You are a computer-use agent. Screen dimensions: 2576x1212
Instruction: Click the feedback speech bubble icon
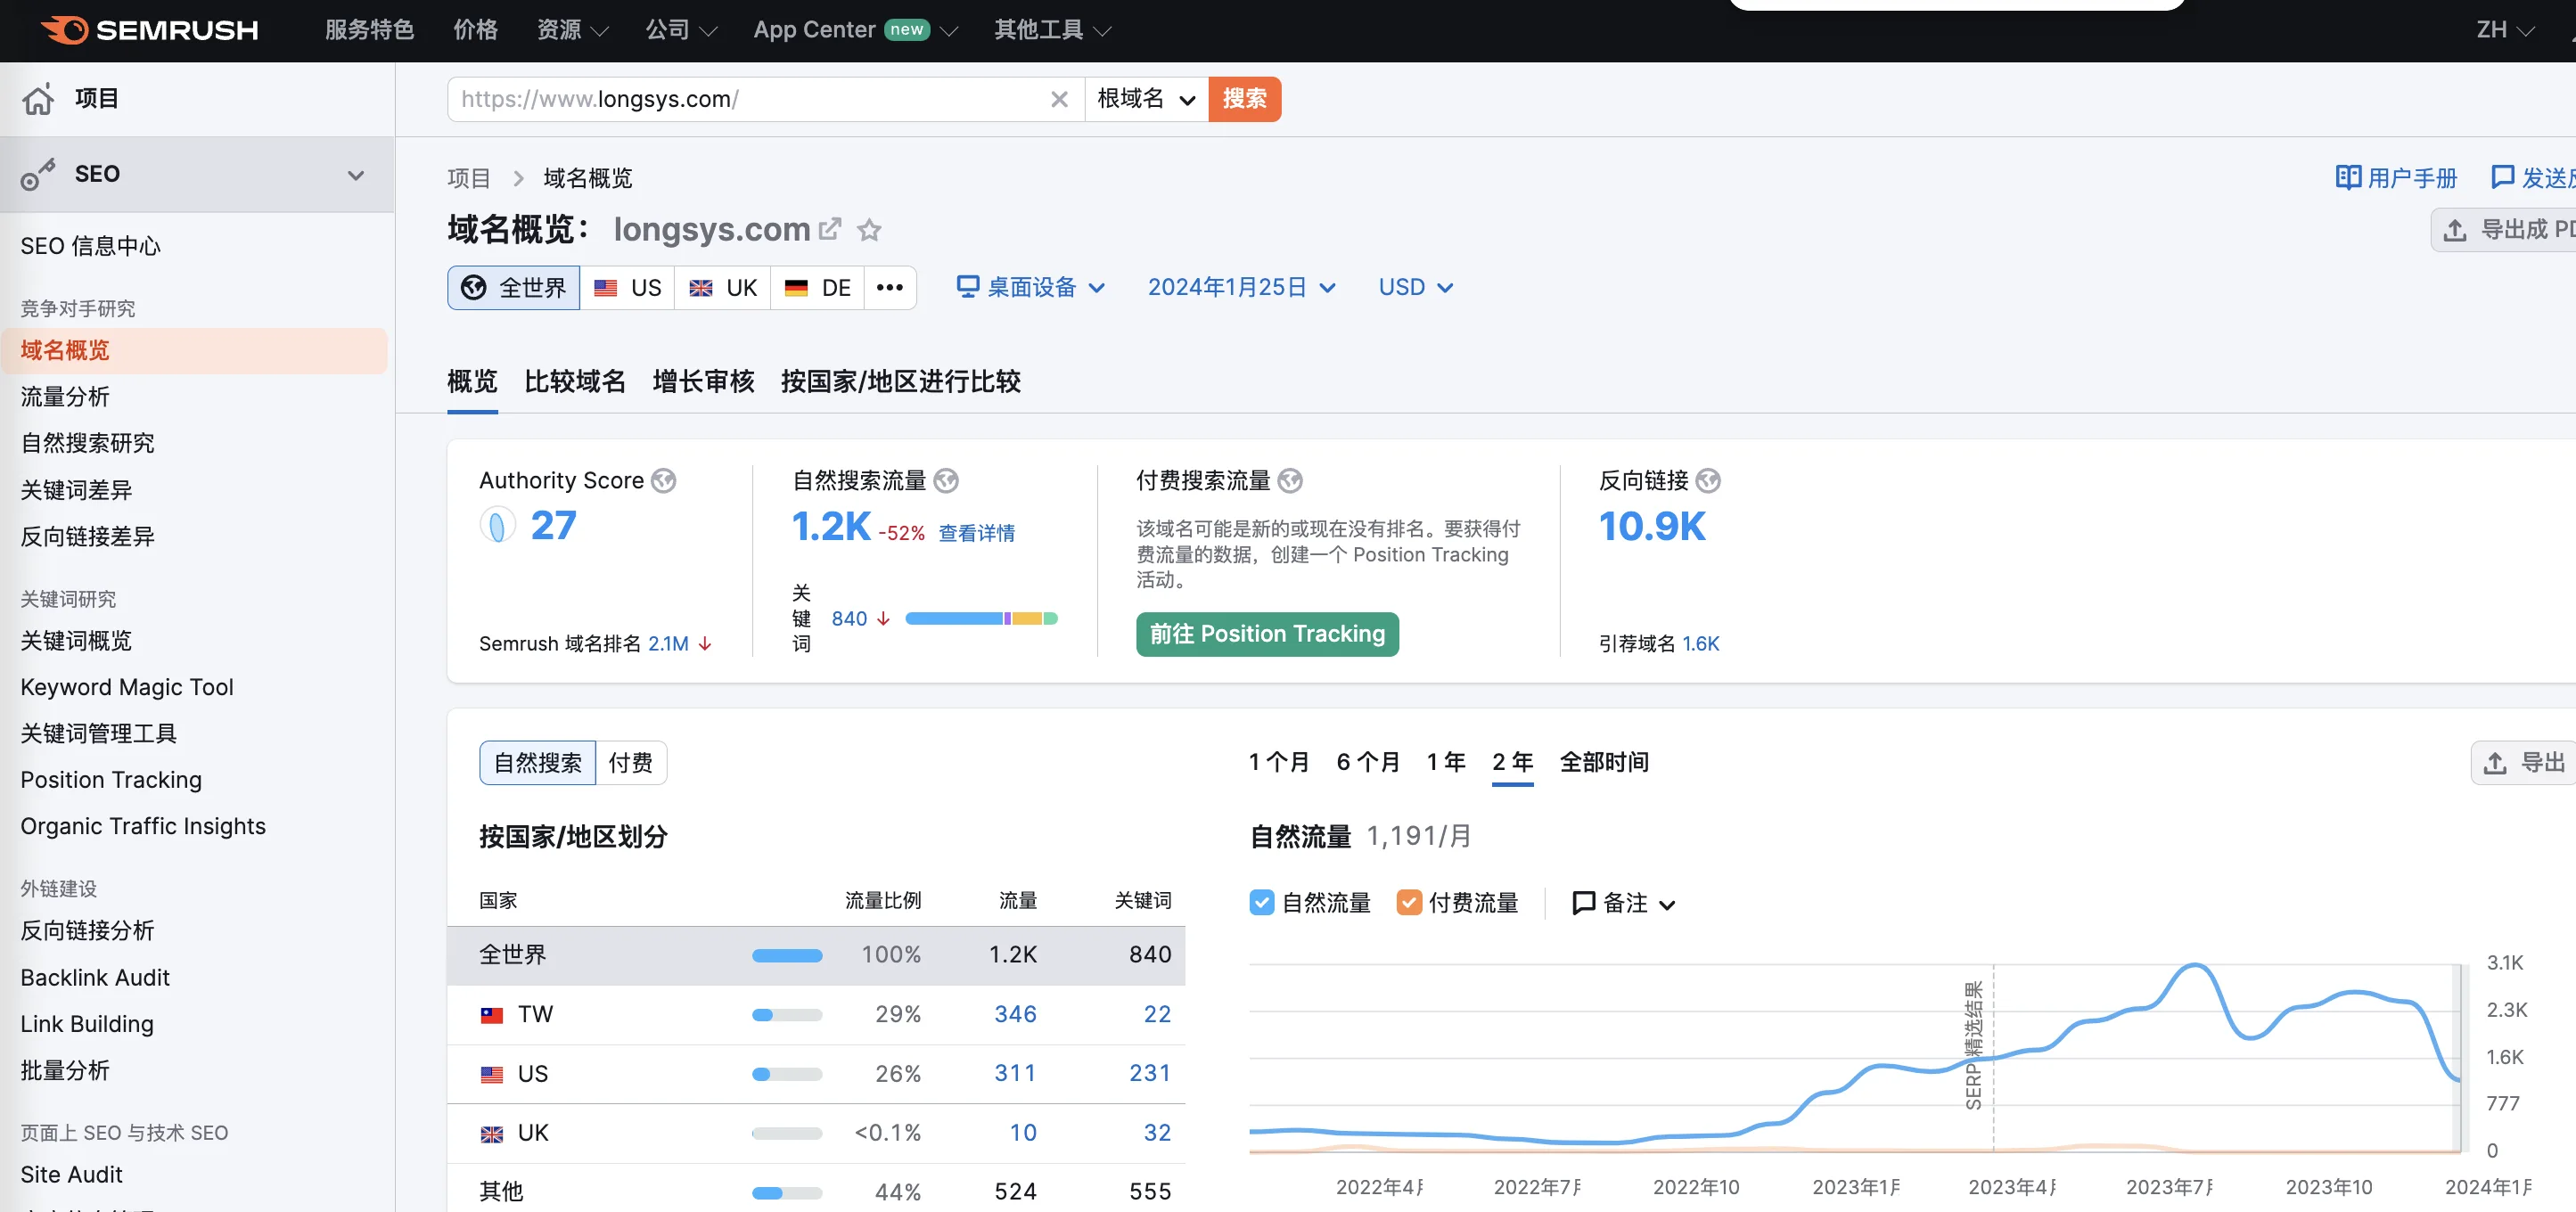[x=2502, y=177]
